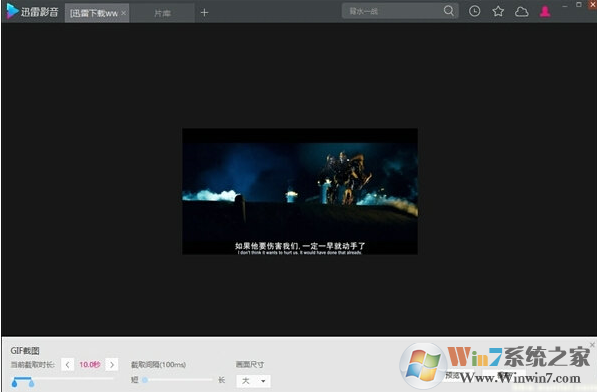Open the 画面尺寸 size dropdown showing 大

tap(254, 381)
